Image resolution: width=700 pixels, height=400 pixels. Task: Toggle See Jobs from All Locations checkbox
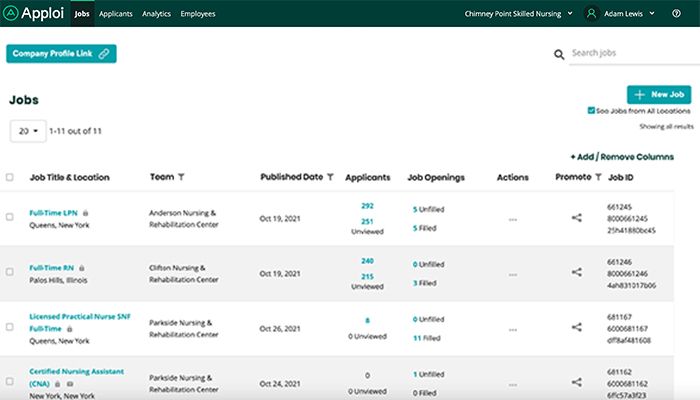coord(592,111)
